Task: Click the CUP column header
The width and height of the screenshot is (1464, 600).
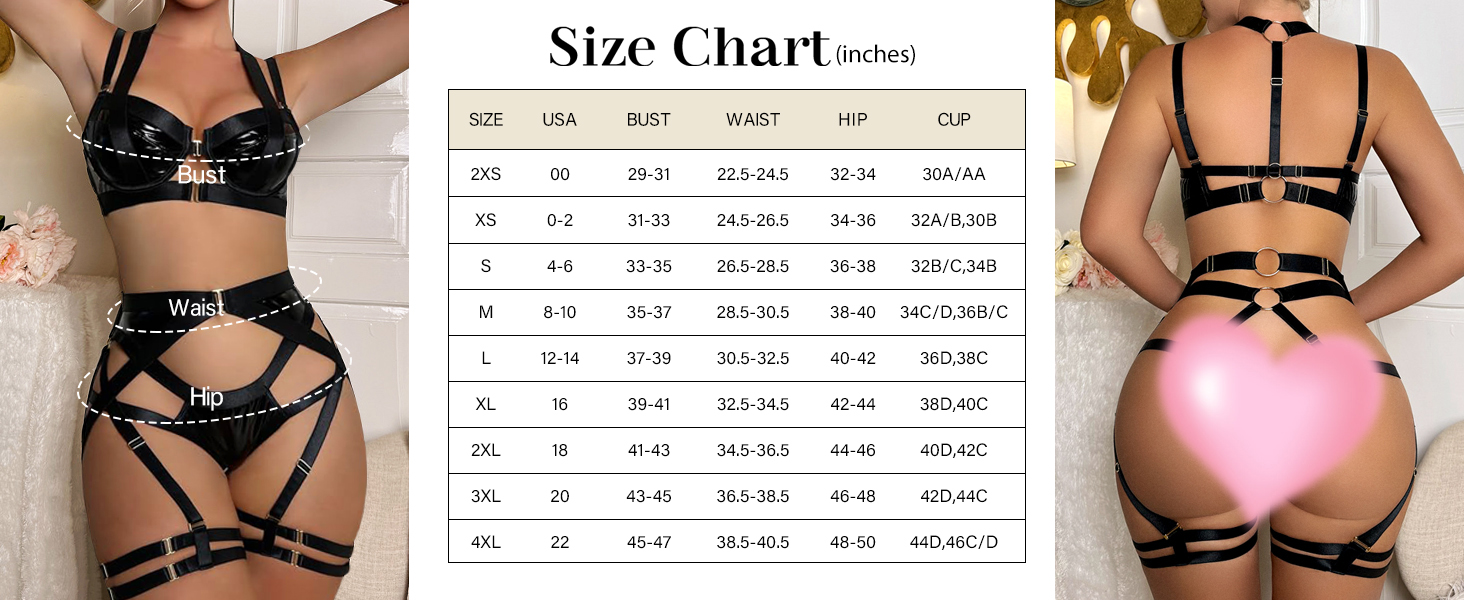Action: tap(953, 120)
